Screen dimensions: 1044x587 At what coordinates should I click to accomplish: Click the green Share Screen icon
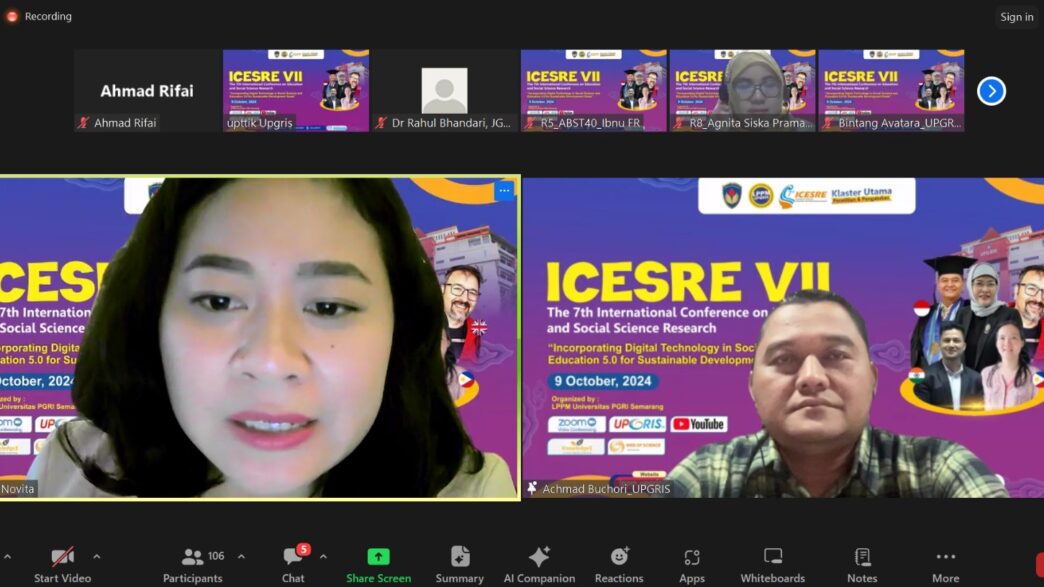[x=378, y=557]
